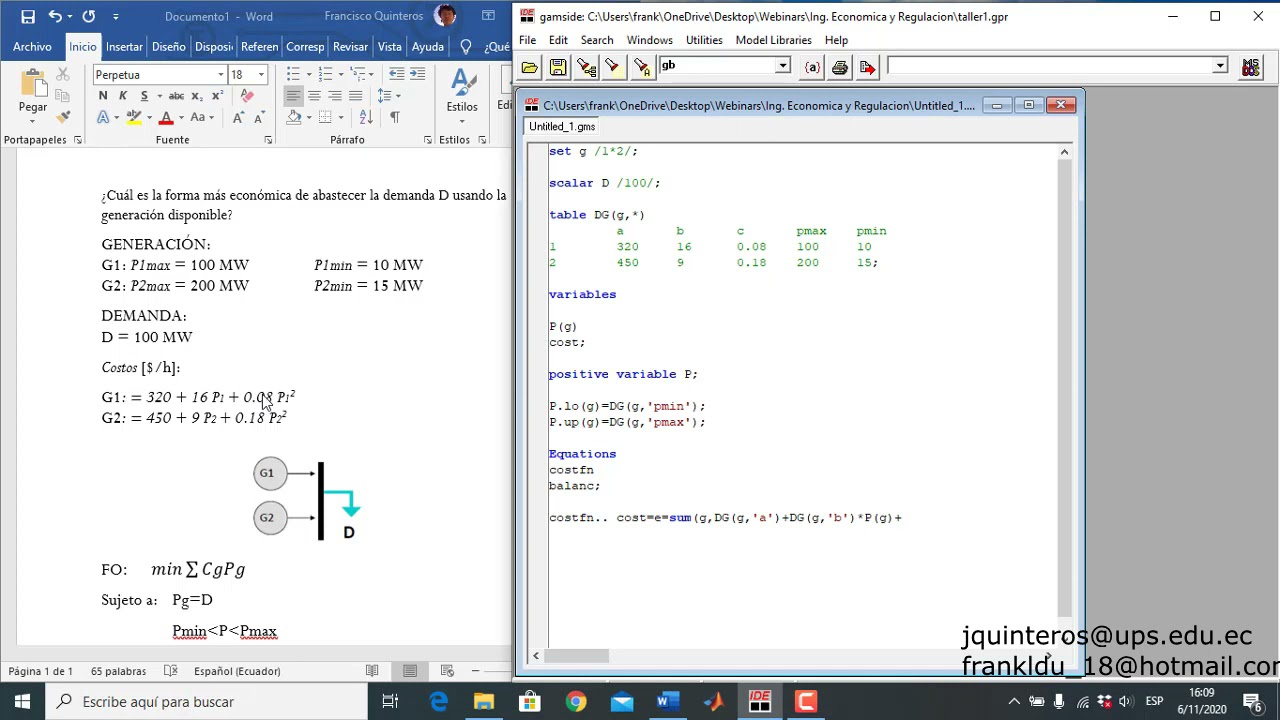Apply subscript formatting in Word
This screenshot has width=1280, height=720.
196,96
